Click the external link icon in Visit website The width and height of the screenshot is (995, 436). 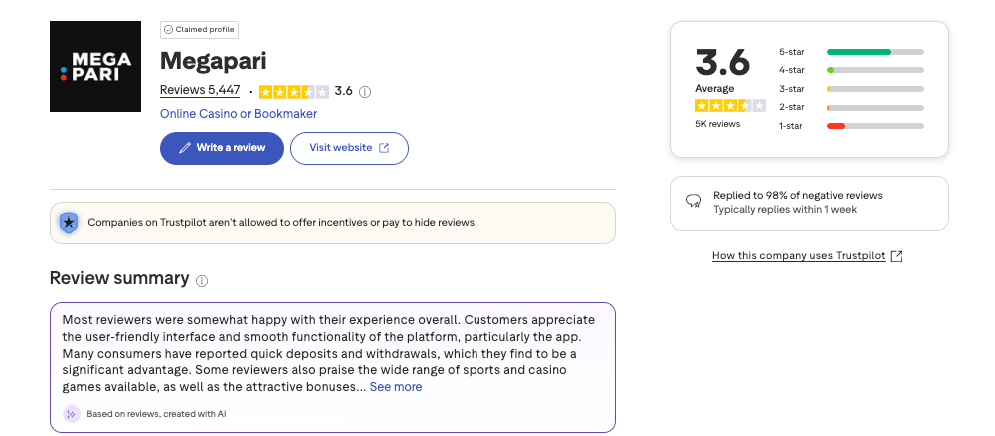[384, 148]
